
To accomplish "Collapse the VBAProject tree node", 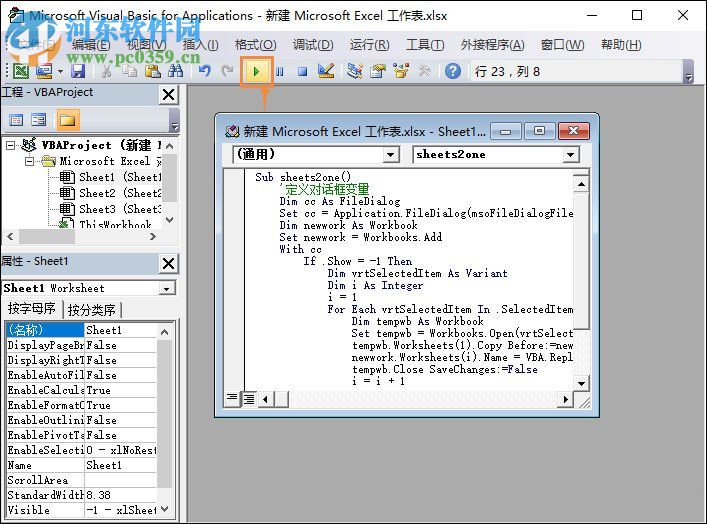I will click(x=11, y=145).
